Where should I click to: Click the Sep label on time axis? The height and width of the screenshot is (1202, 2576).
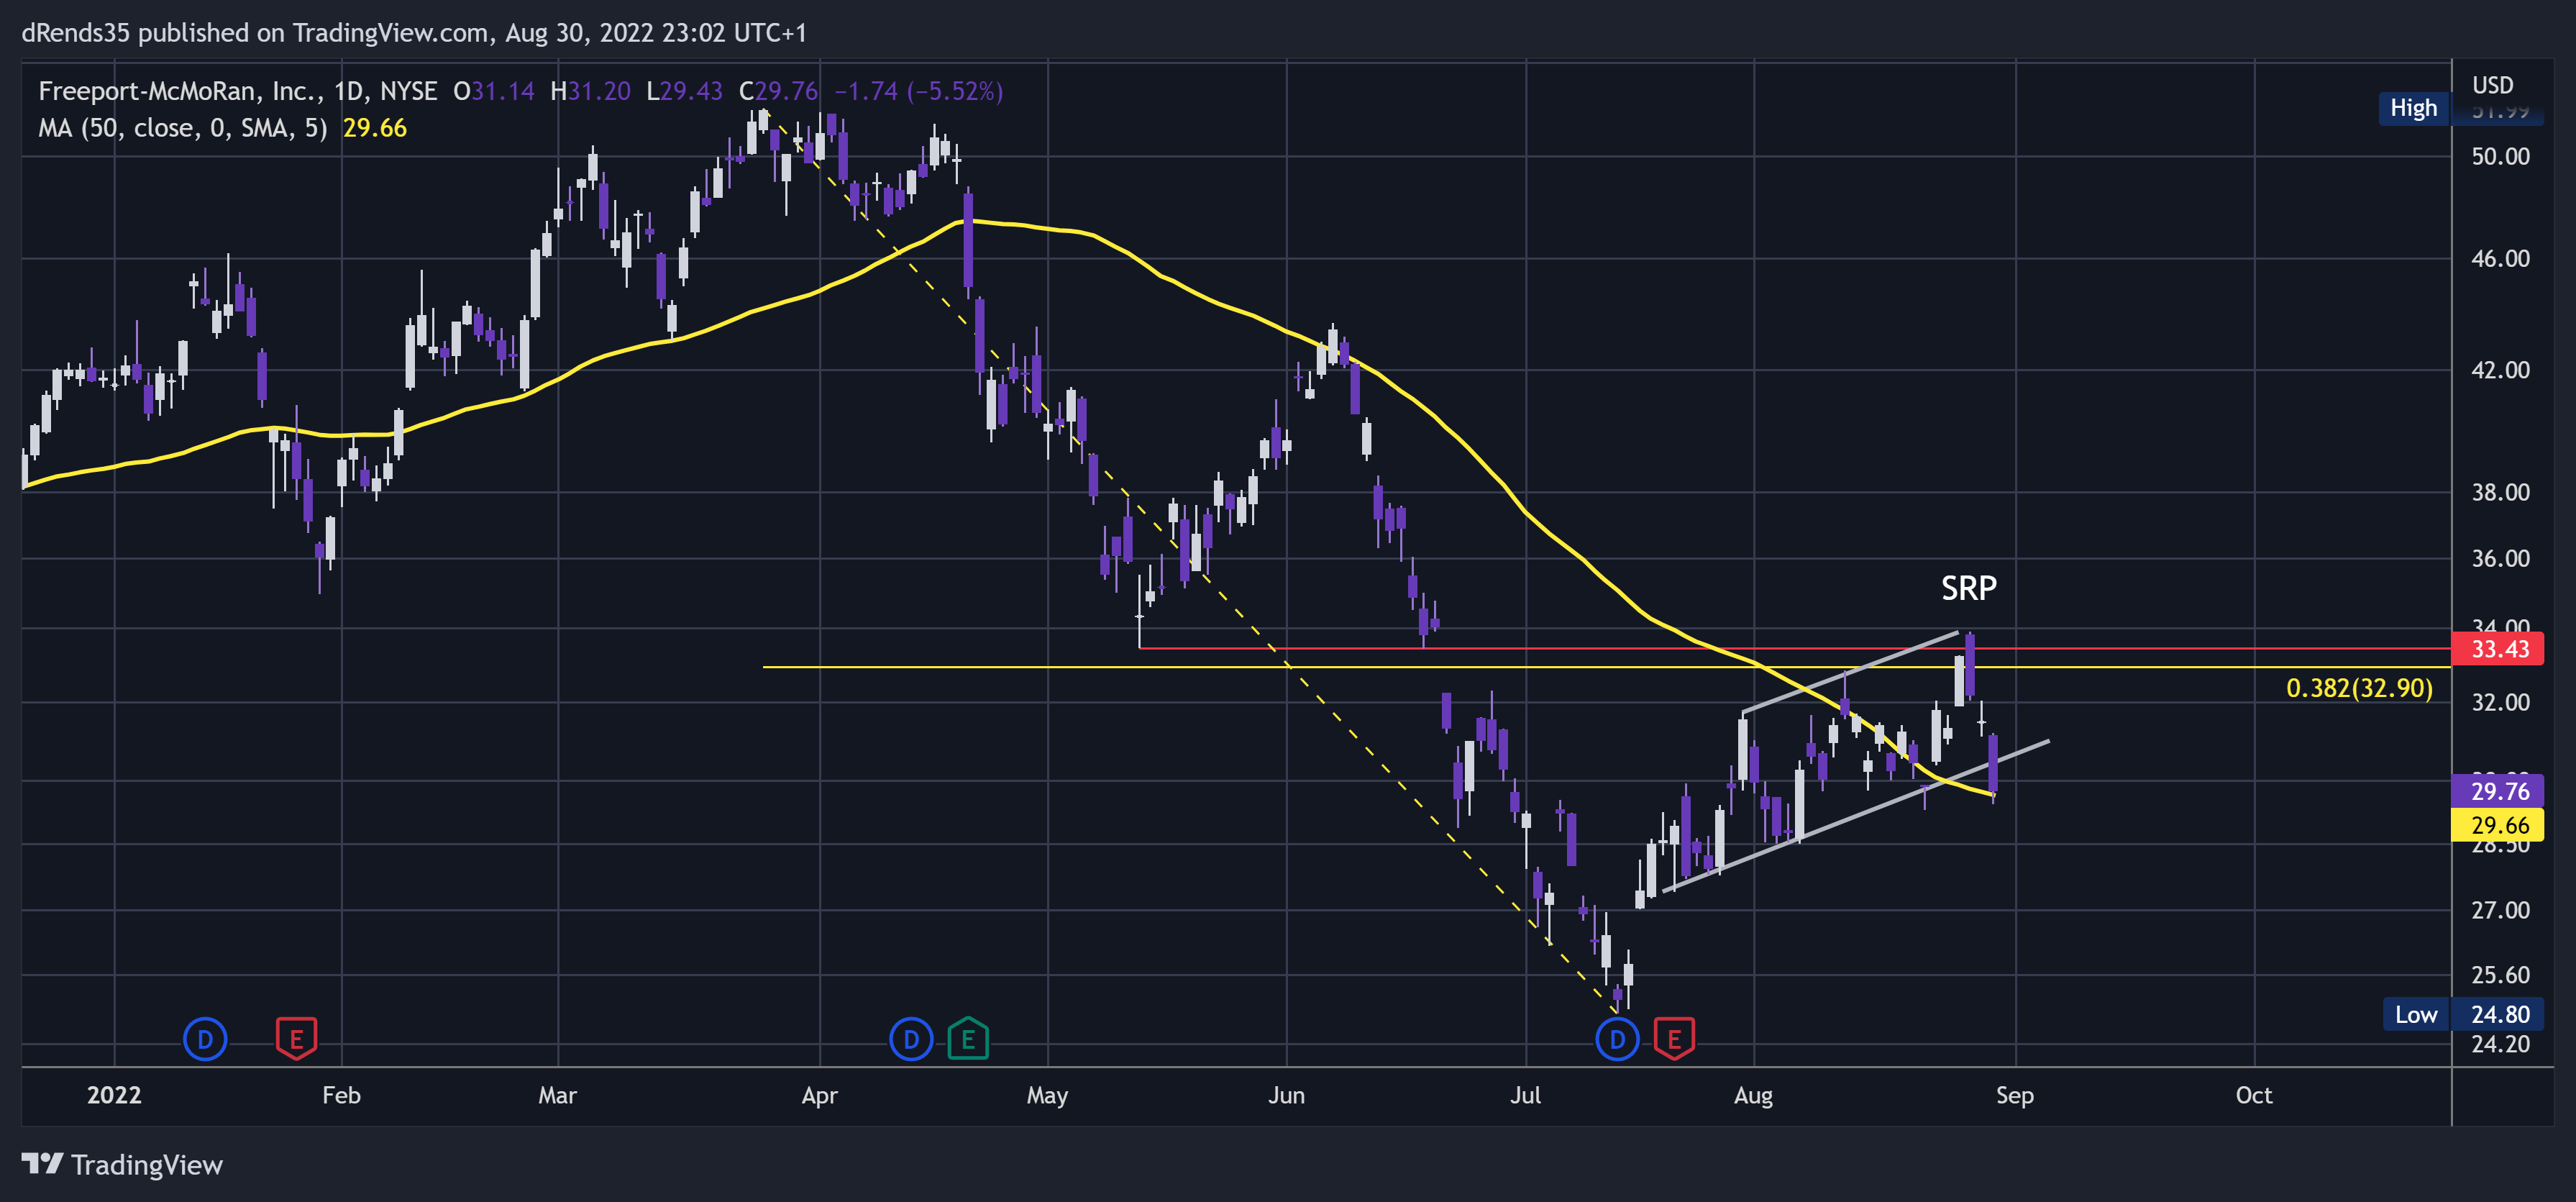click(x=2014, y=1095)
